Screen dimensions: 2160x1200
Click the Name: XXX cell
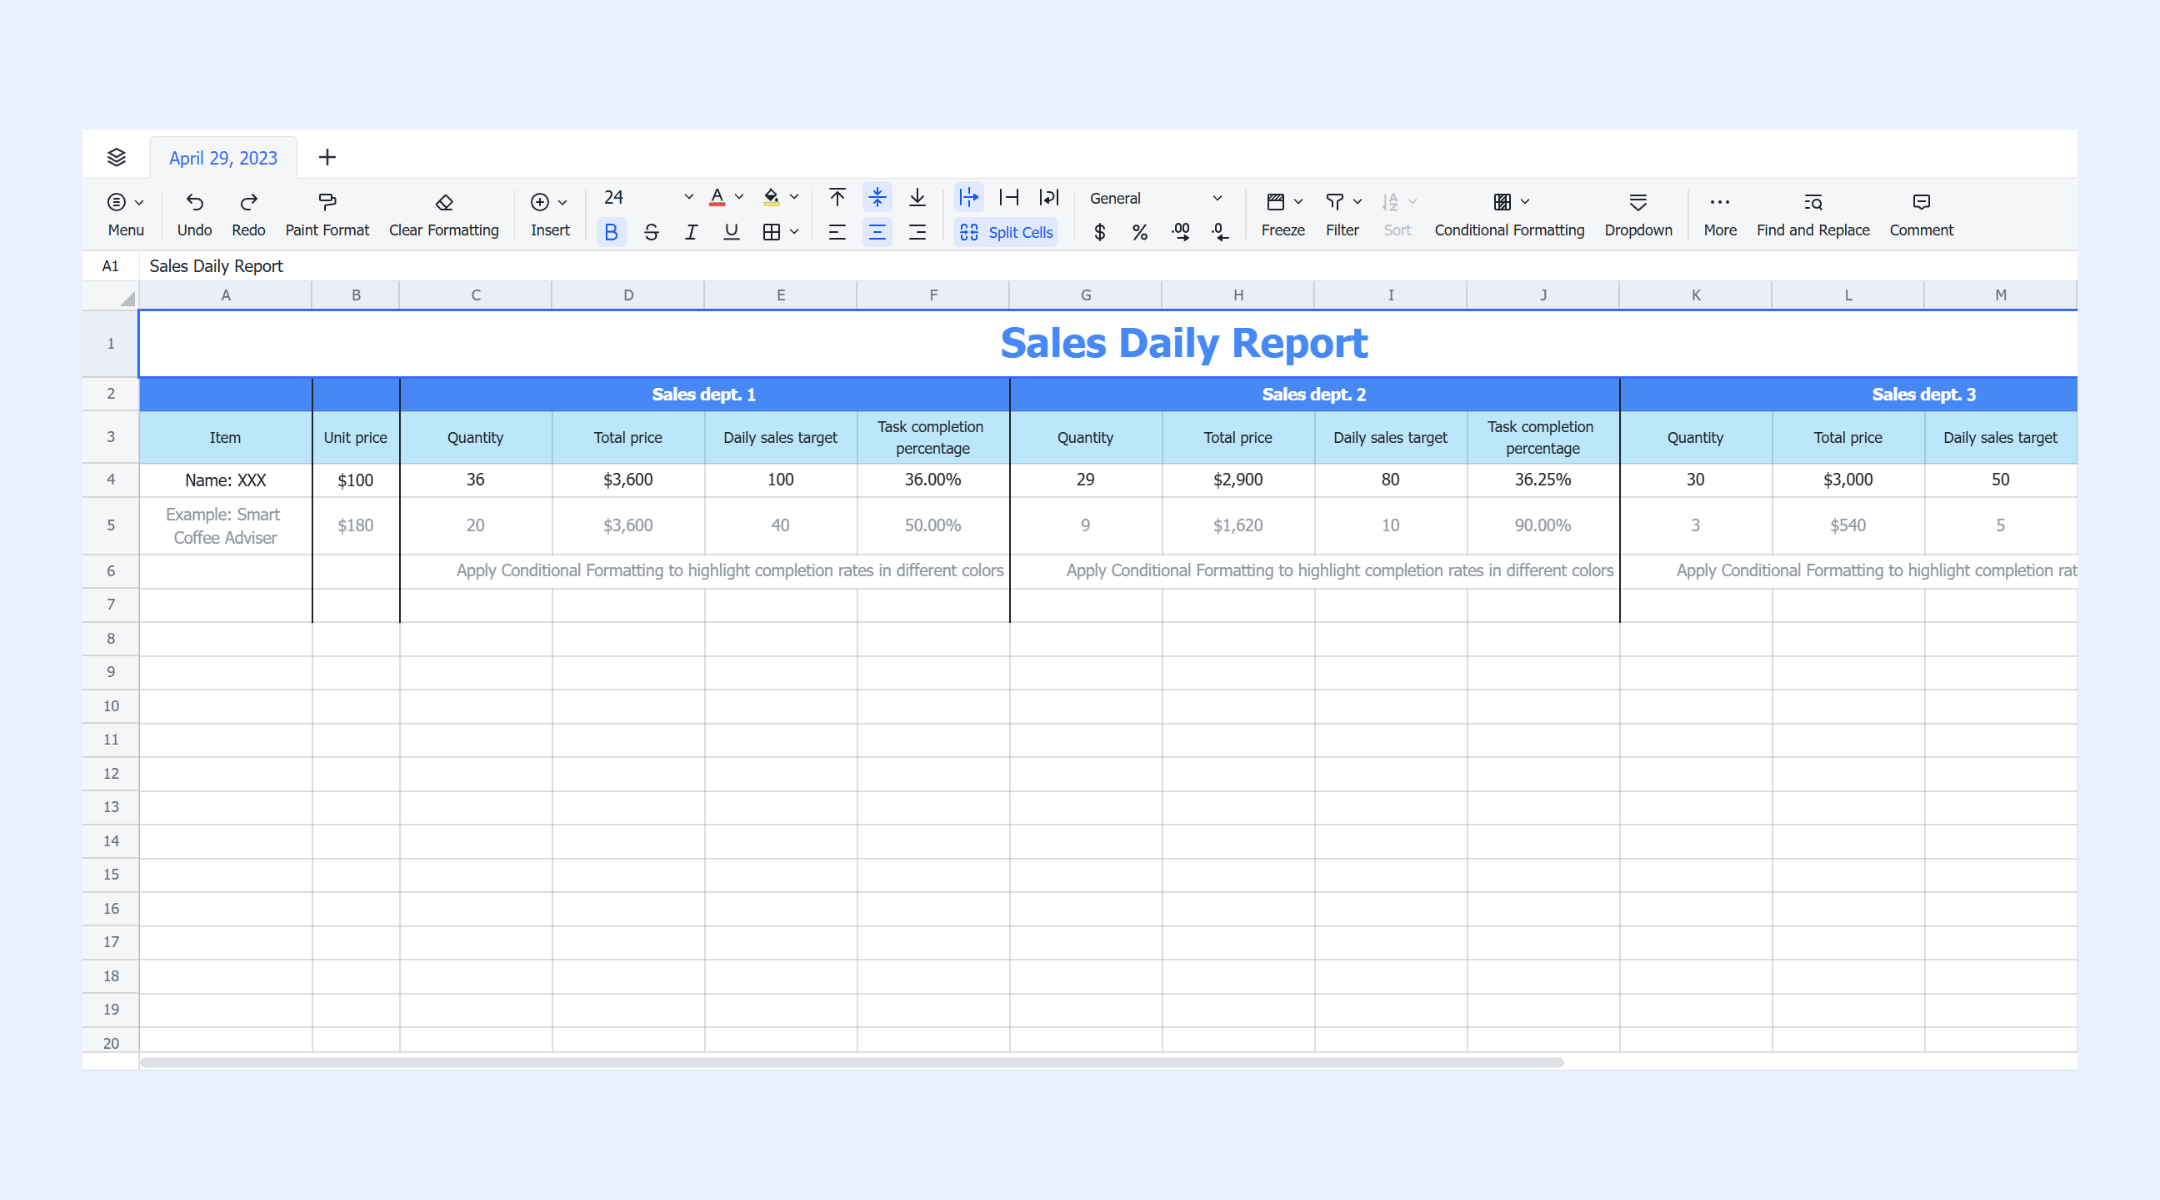[226, 480]
